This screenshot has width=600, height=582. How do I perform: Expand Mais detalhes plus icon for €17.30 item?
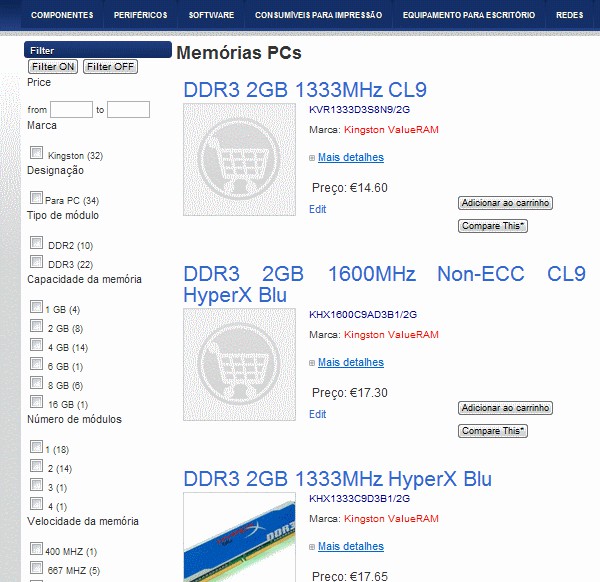click(x=312, y=363)
